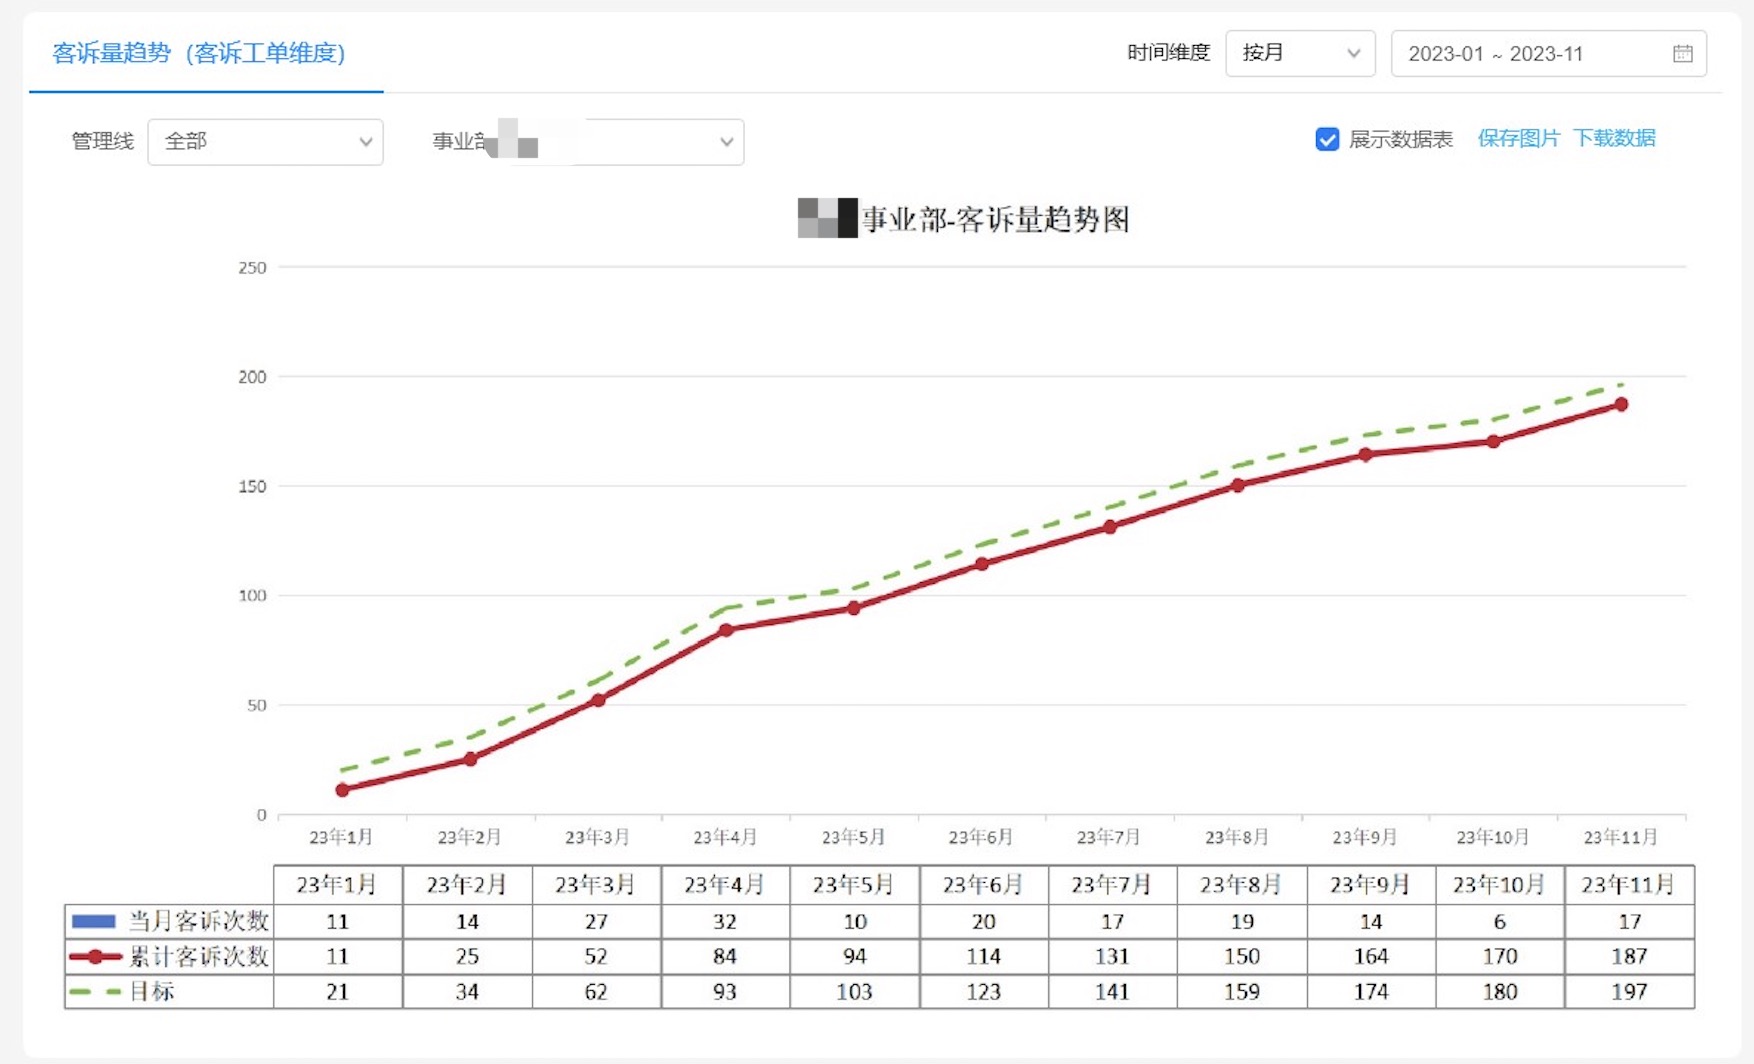Click the 23年4月 data point on red line
Screen dimensions: 1754x1064
[726, 630]
